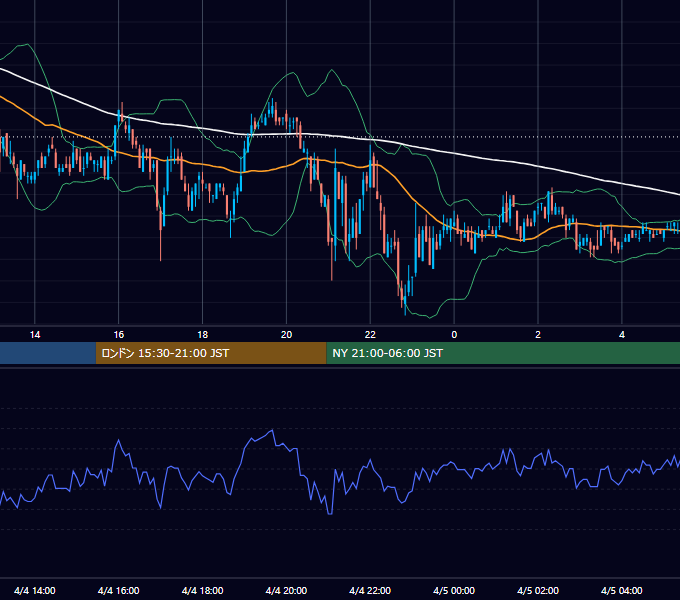Click the 20 hour axis label
680x600 pixels.
[286, 335]
